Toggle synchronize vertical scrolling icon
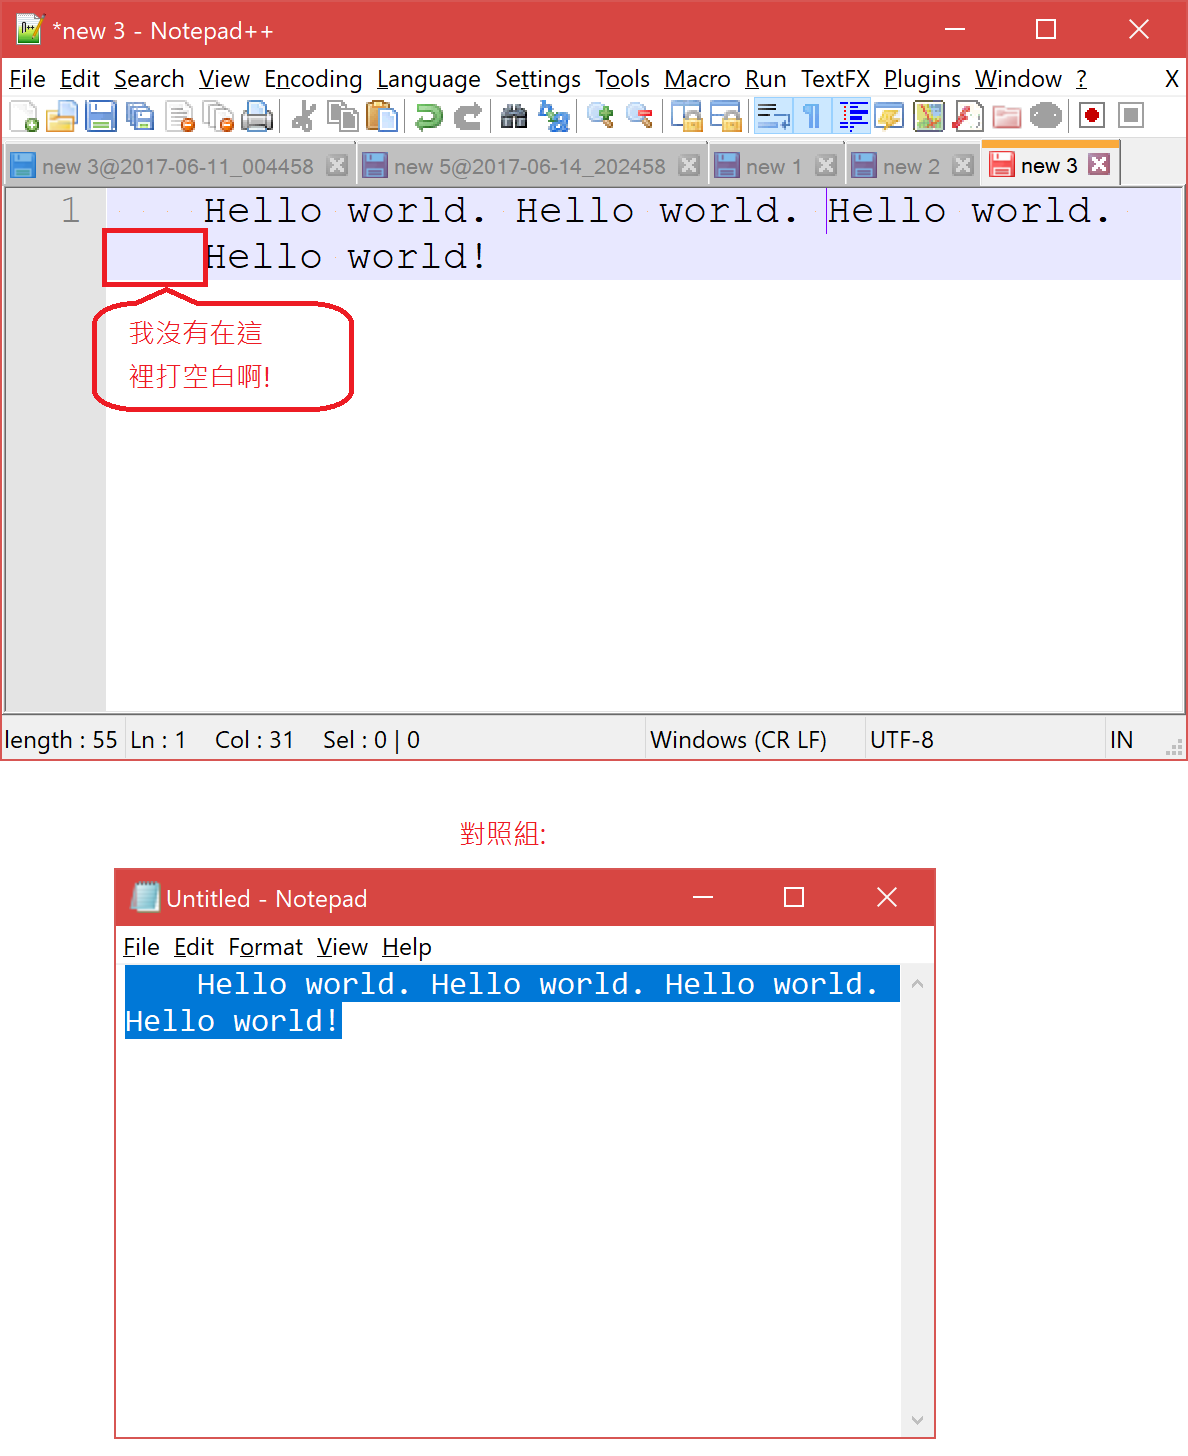 point(686,117)
